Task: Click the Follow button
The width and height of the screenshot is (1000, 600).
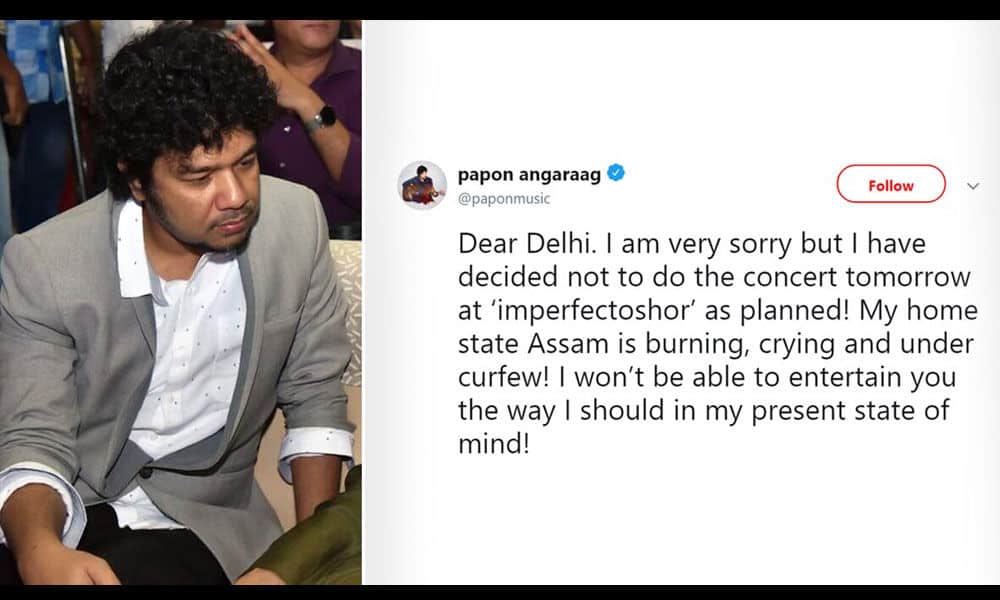Action: click(890, 184)
